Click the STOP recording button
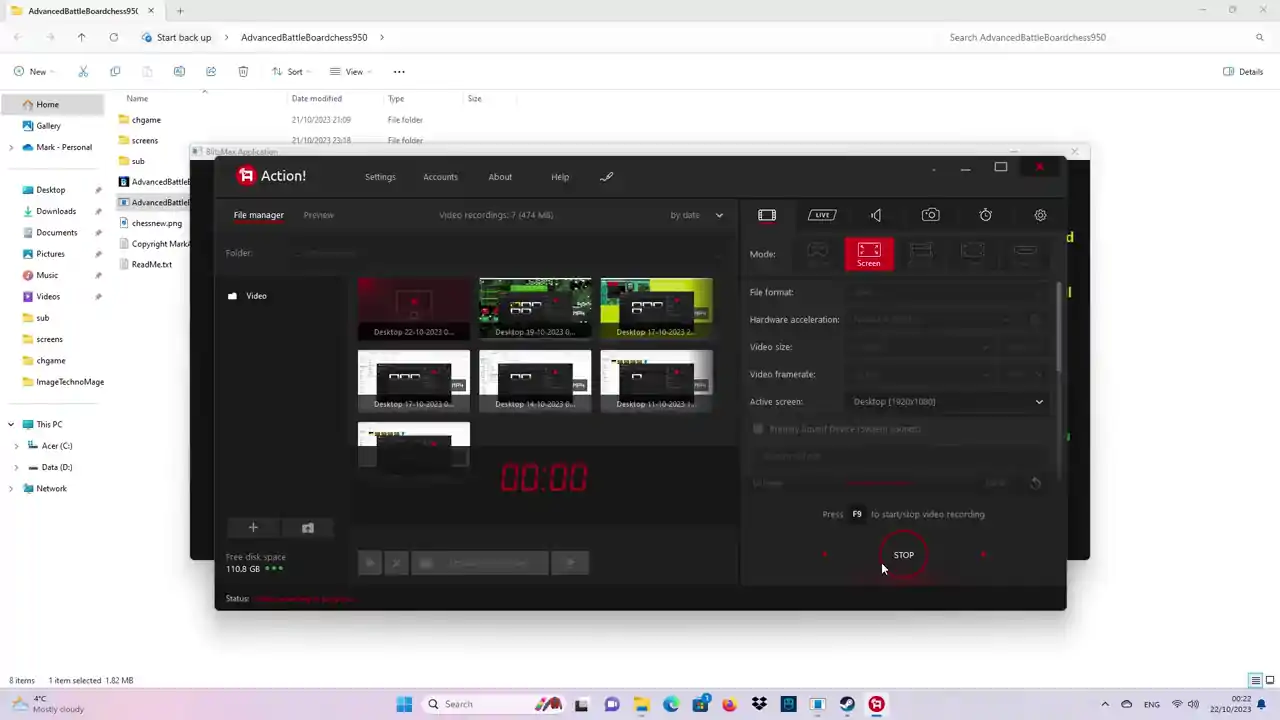Viewport: 1280px width, 720px height. (903, 555)
